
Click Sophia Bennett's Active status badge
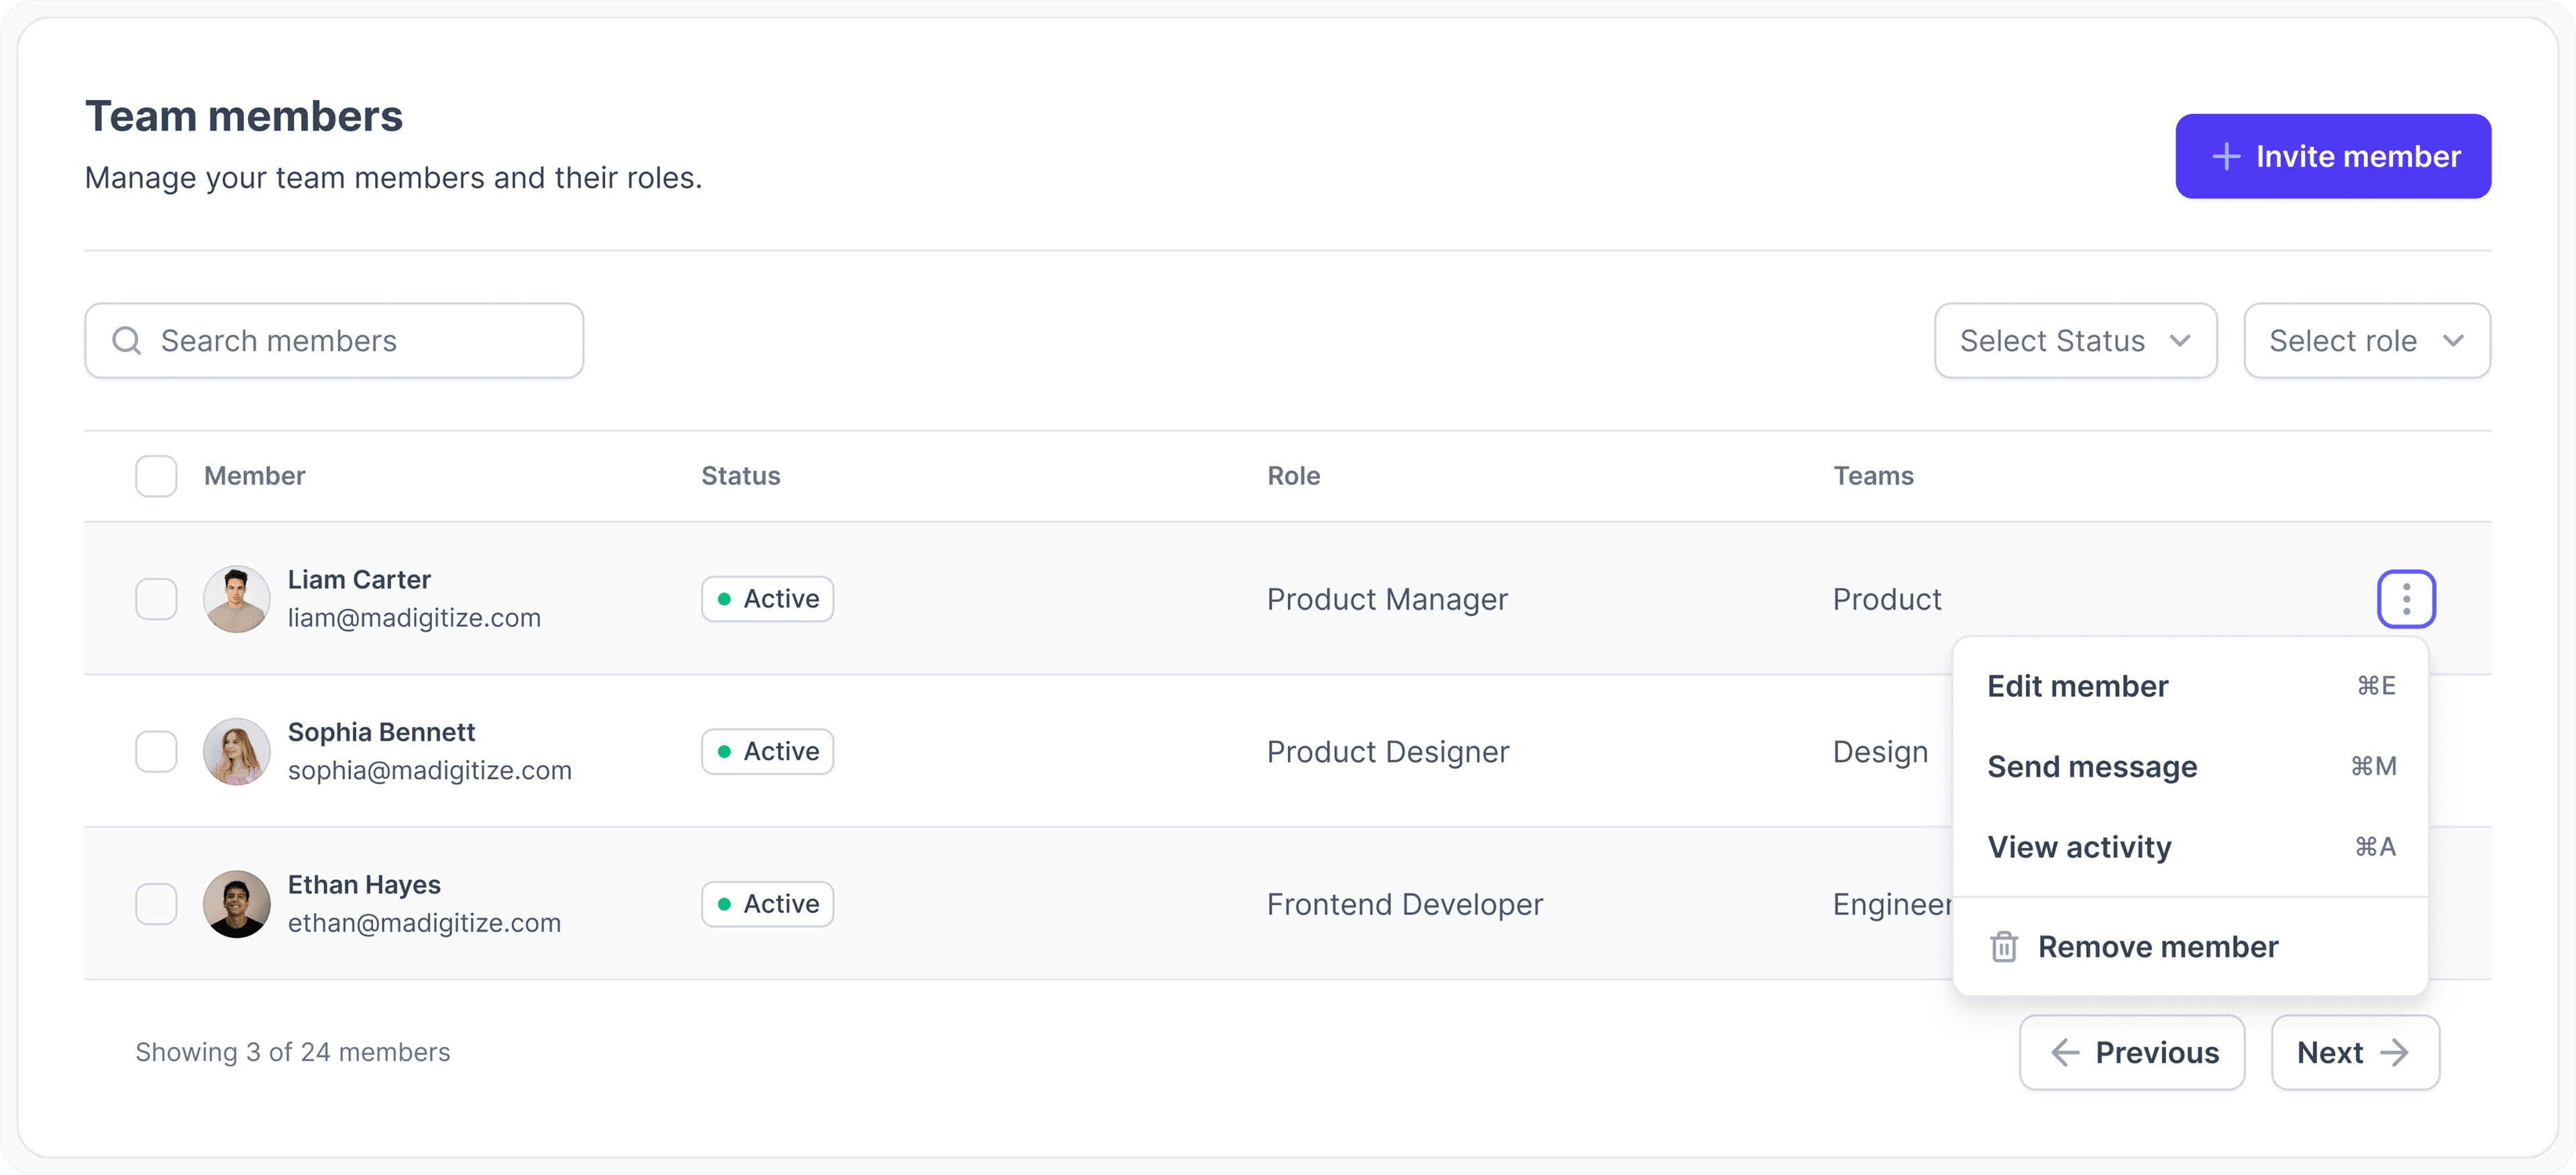767,751
